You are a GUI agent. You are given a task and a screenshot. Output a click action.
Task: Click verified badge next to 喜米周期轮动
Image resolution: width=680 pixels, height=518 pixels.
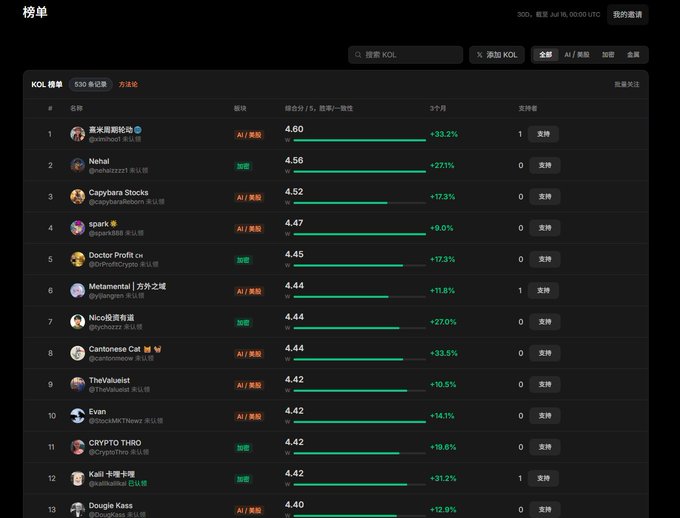(x=138, y=130)
